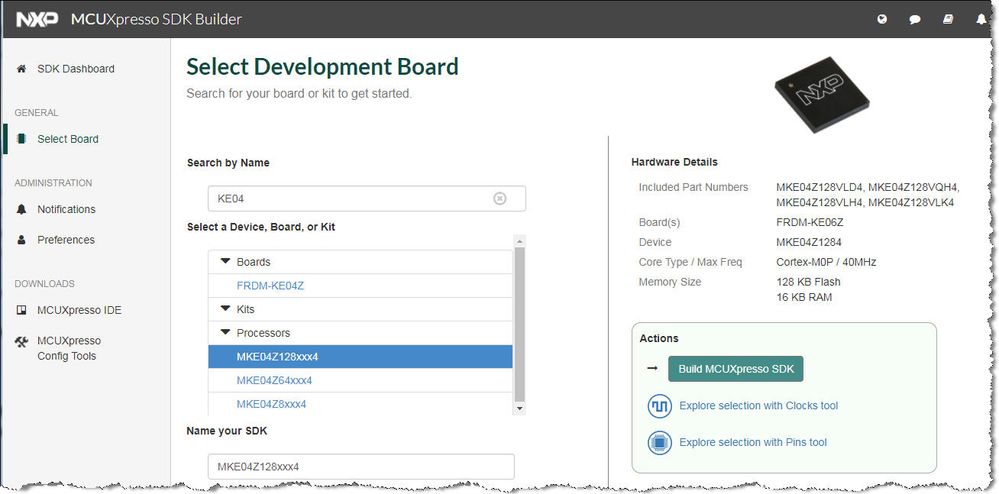Click the 128 KB Flash value
Screen dimensions: 999x494
pos(809,282)
